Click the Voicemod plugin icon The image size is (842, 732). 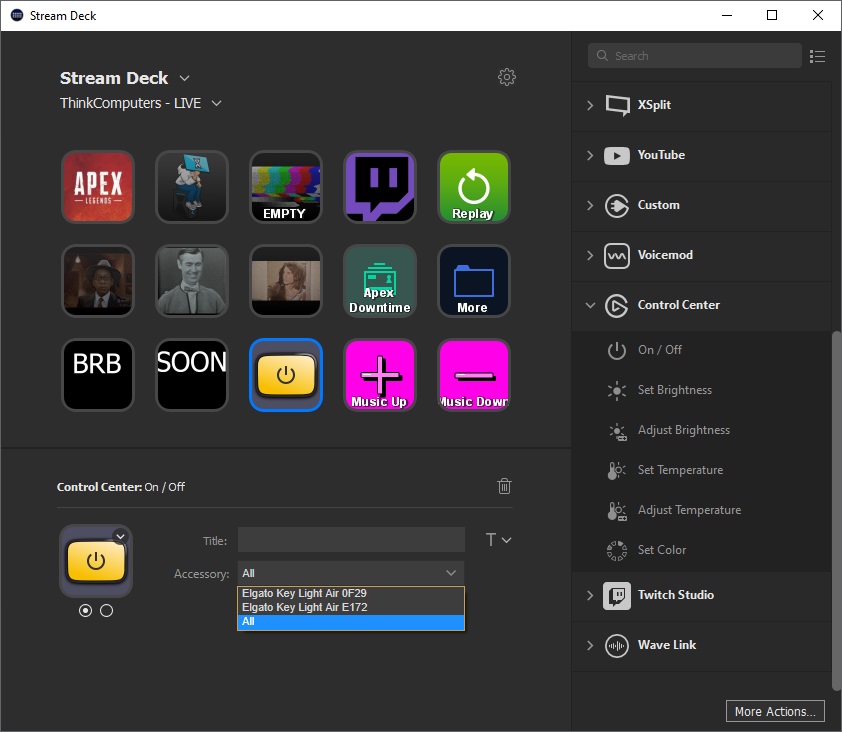click(616, 256)
